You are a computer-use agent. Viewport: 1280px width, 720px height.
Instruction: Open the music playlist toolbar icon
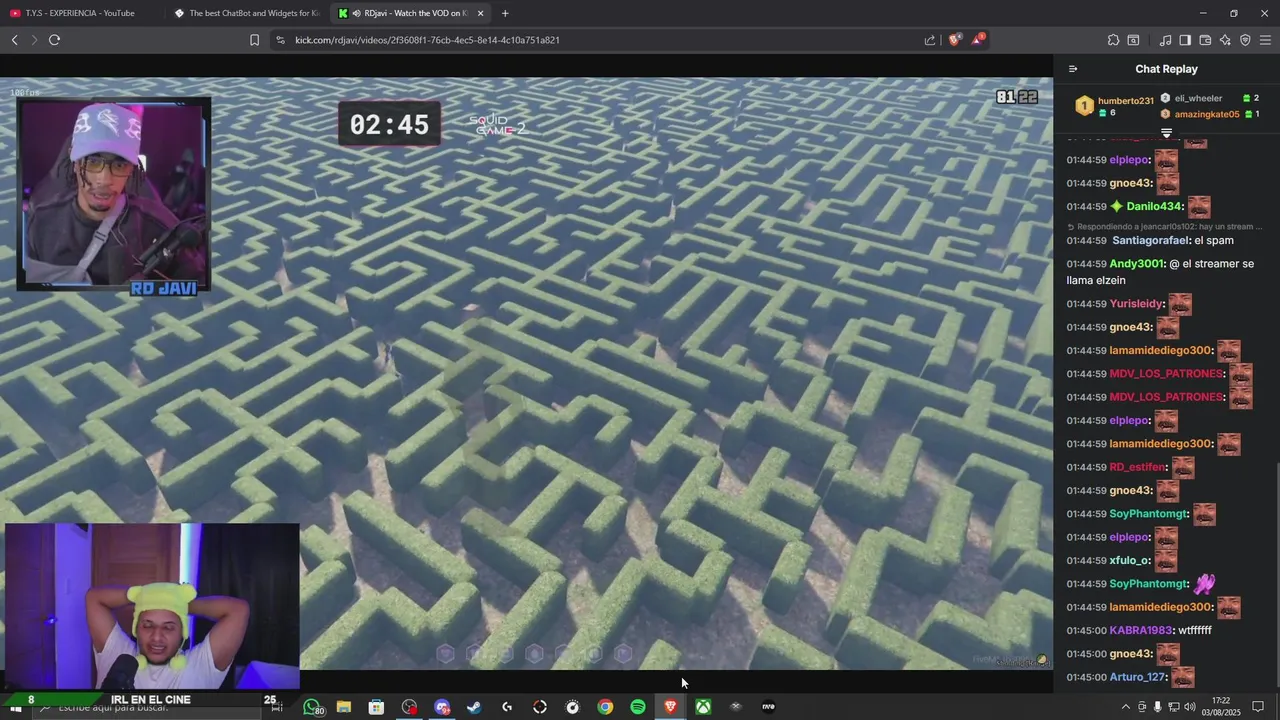tap(1165, 40)
